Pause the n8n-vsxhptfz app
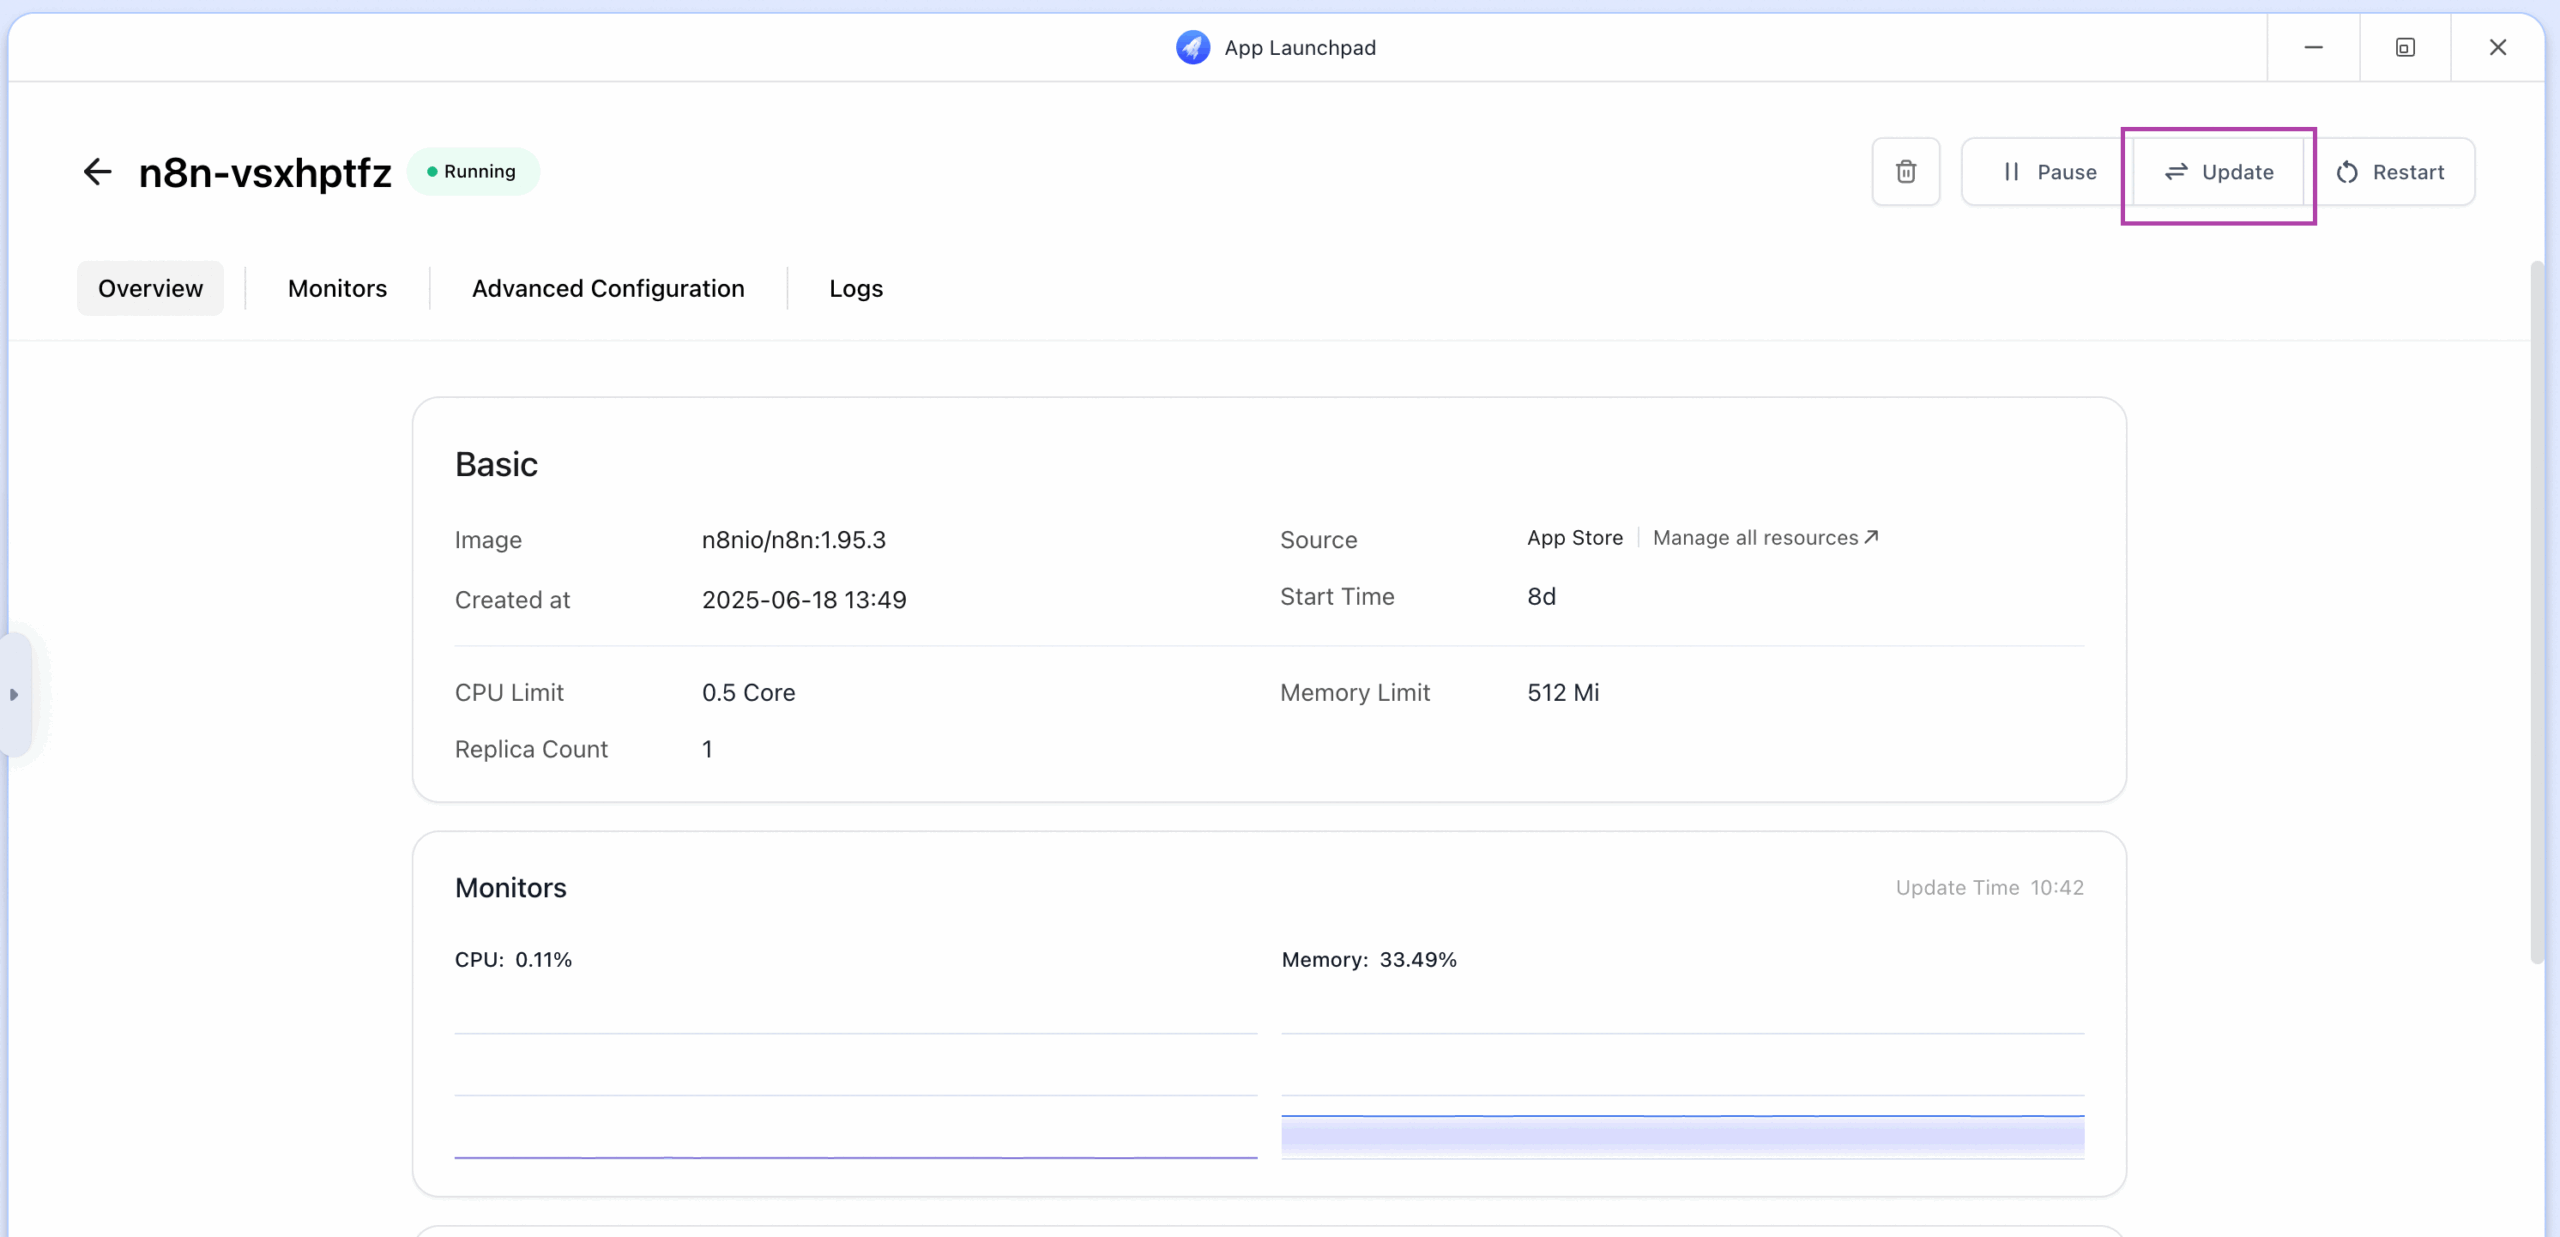 click(2049, 172)
